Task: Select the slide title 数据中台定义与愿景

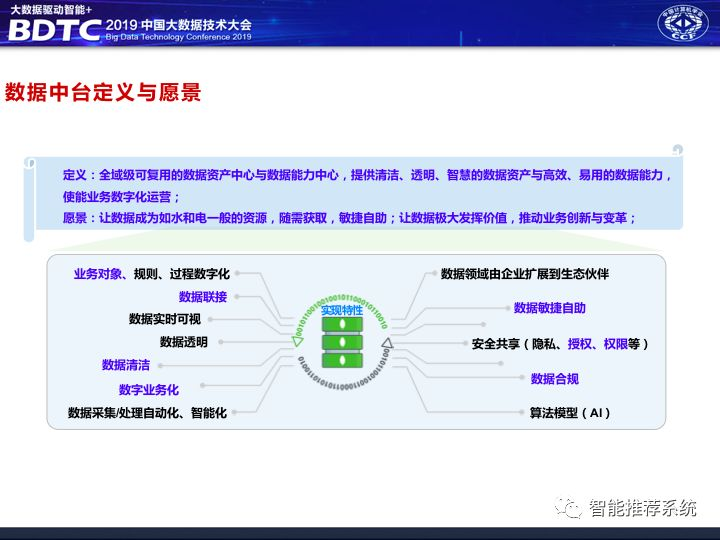Action: click(x=103, y=92)
